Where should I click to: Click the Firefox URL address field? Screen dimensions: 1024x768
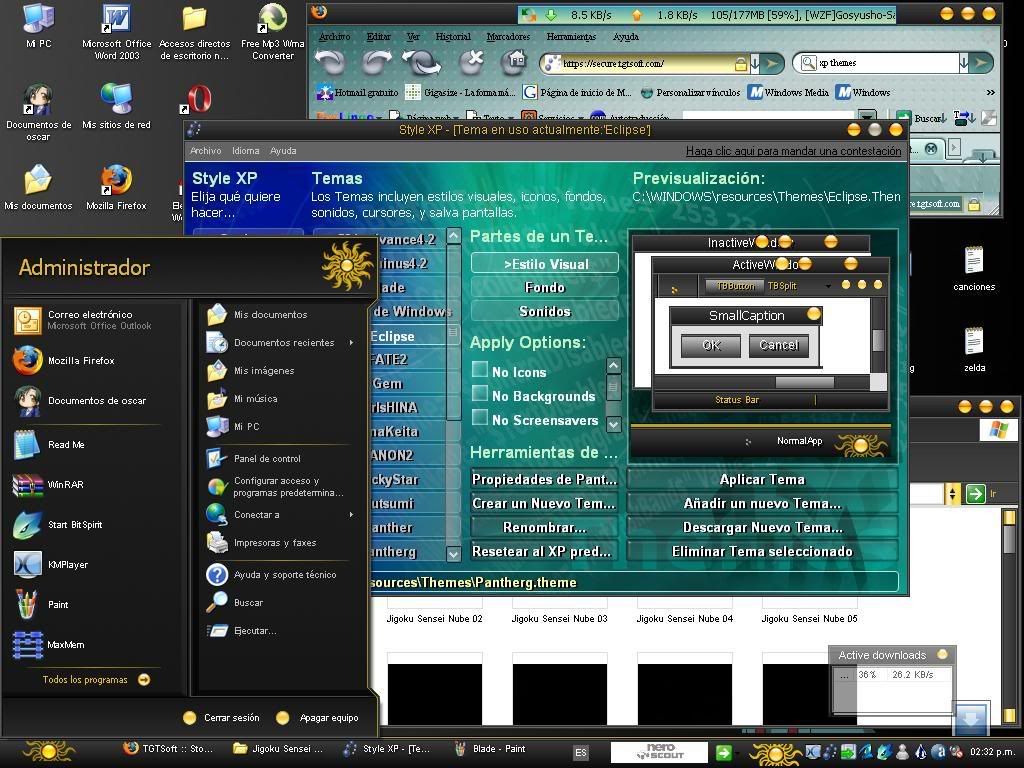(x=647, y=63)
